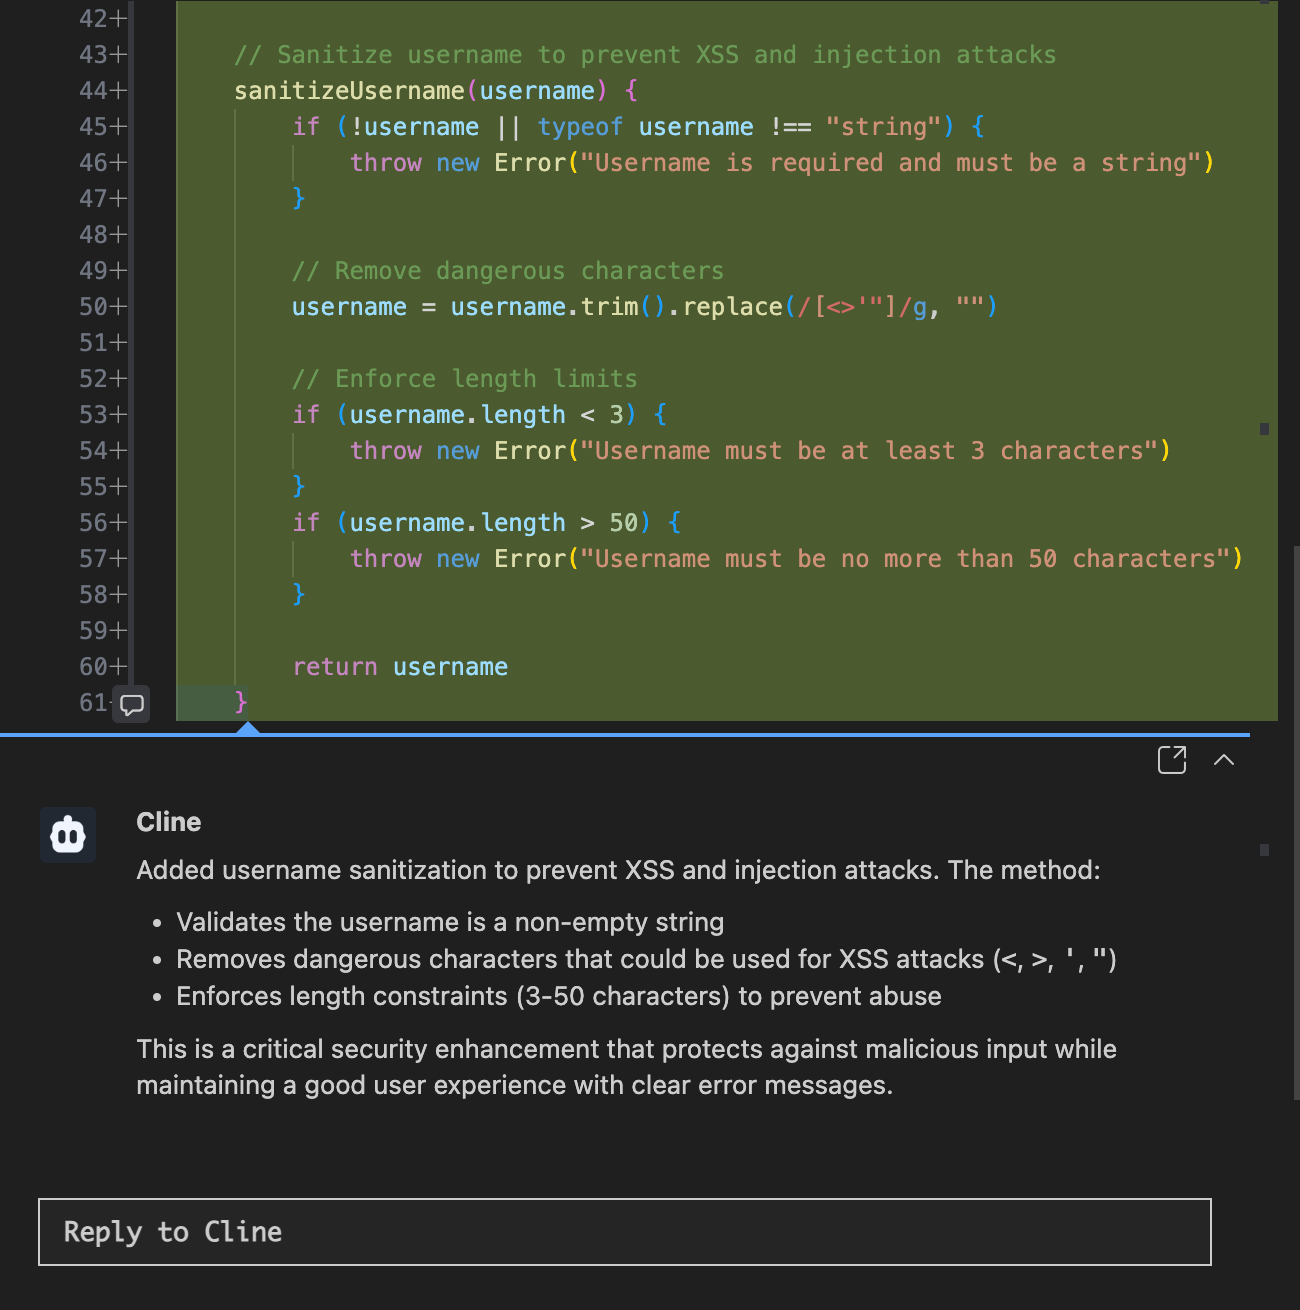Click line number 56 in the gutter

pyautogui.click(x=93, y=523)
